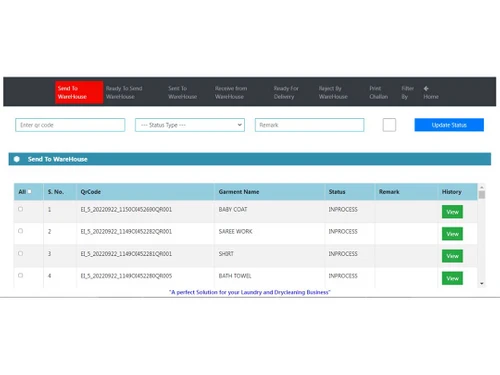Screen dimensions: 500x375
Task: Click the Print Challan menu item
Action: click(378, 92)
